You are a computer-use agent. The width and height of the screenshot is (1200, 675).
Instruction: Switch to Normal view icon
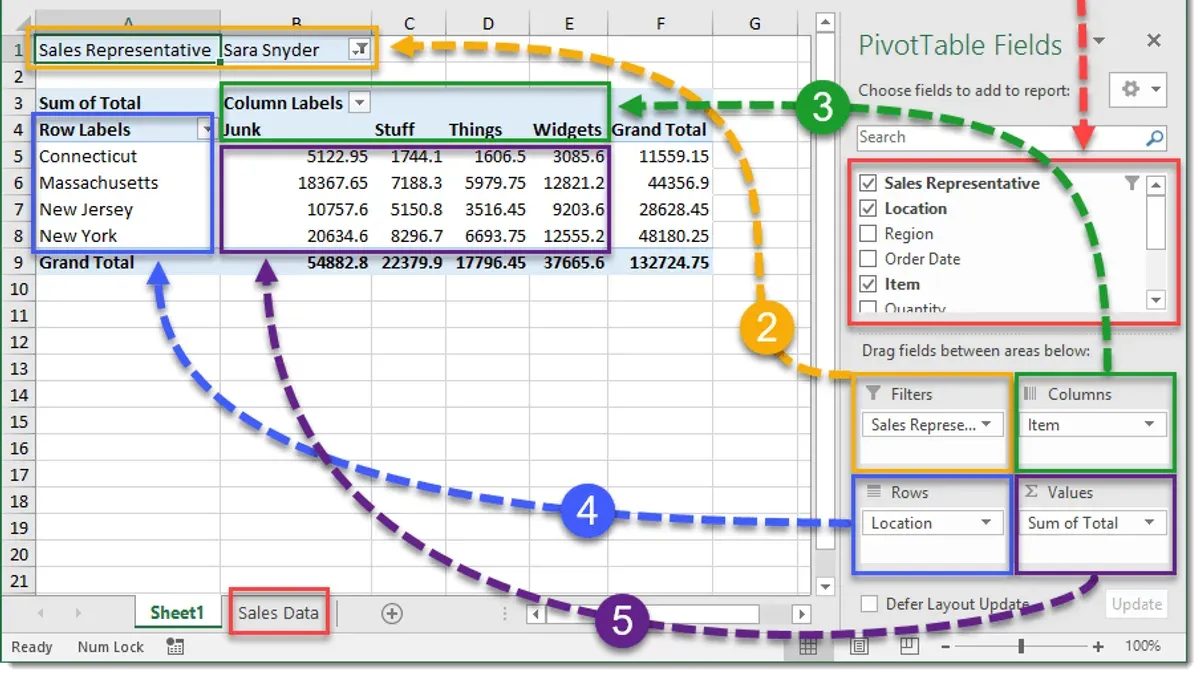[808, 647]
